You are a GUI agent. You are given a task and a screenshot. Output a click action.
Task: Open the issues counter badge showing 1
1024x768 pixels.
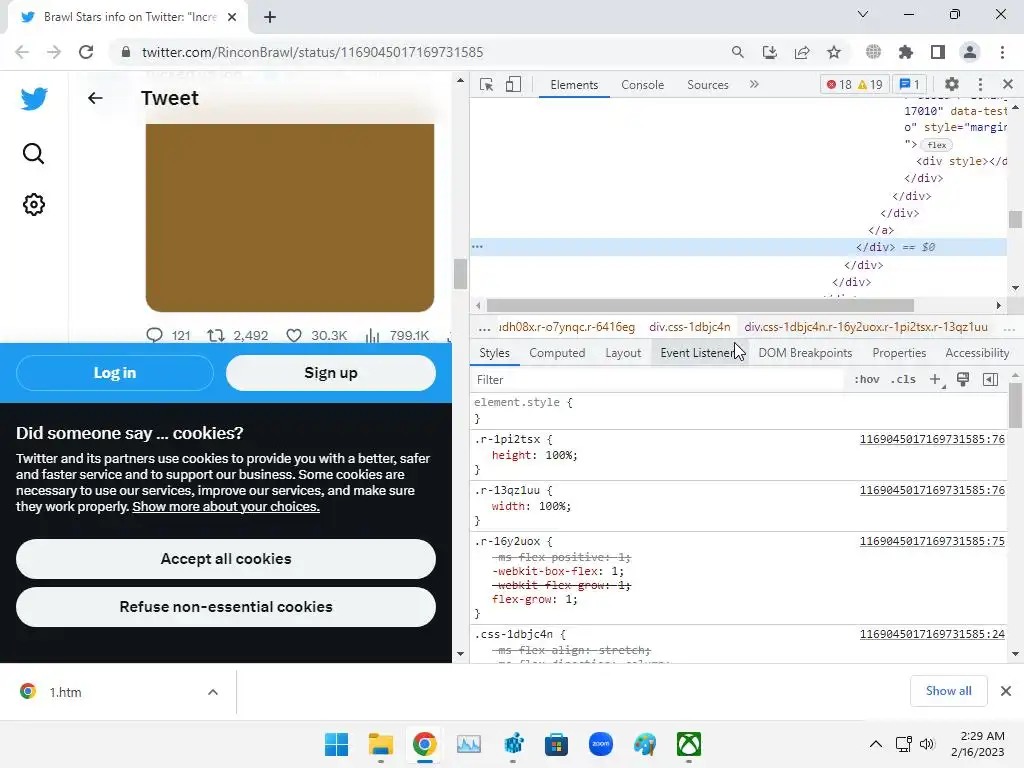(909, 84)
